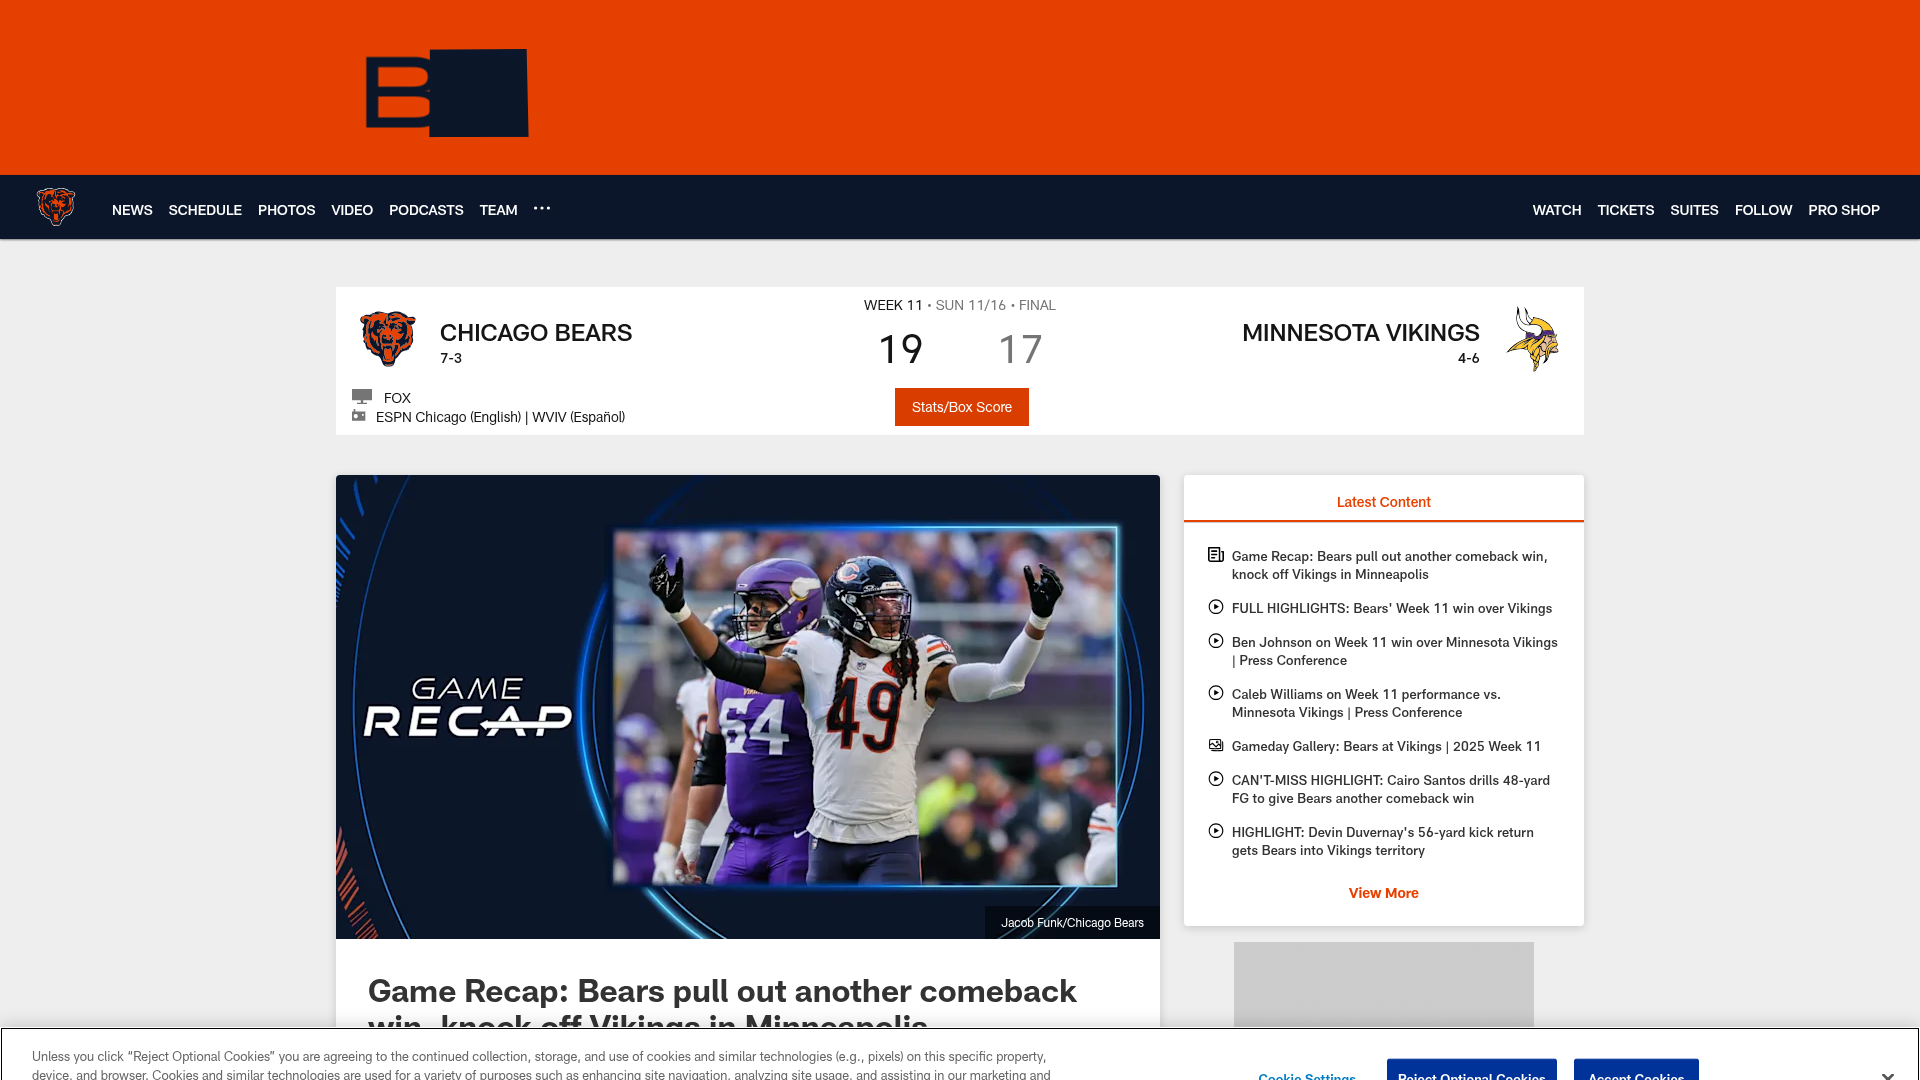Click View More under Latest Content
1920x1080 pixels.
1383,892
